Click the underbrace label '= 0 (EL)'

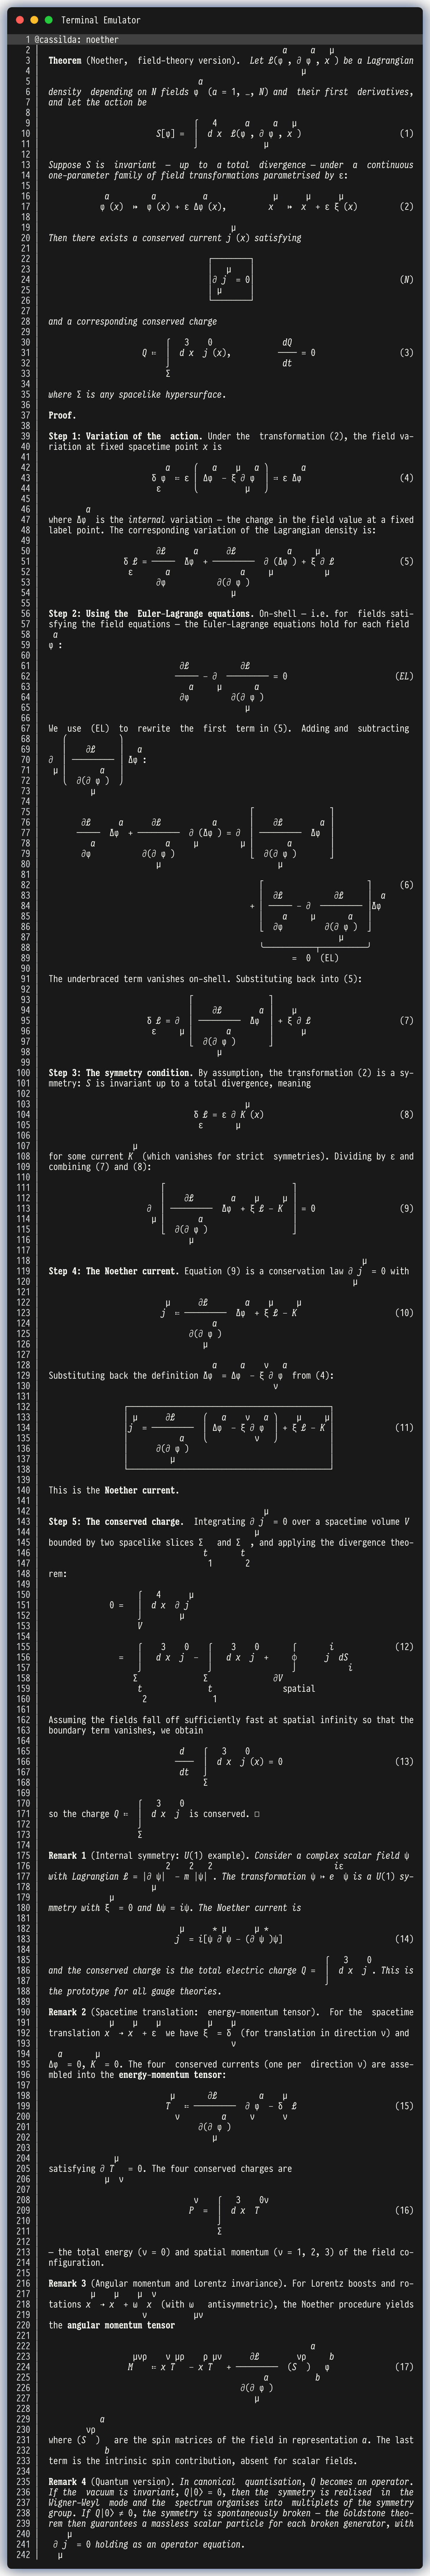coord(316,958)
